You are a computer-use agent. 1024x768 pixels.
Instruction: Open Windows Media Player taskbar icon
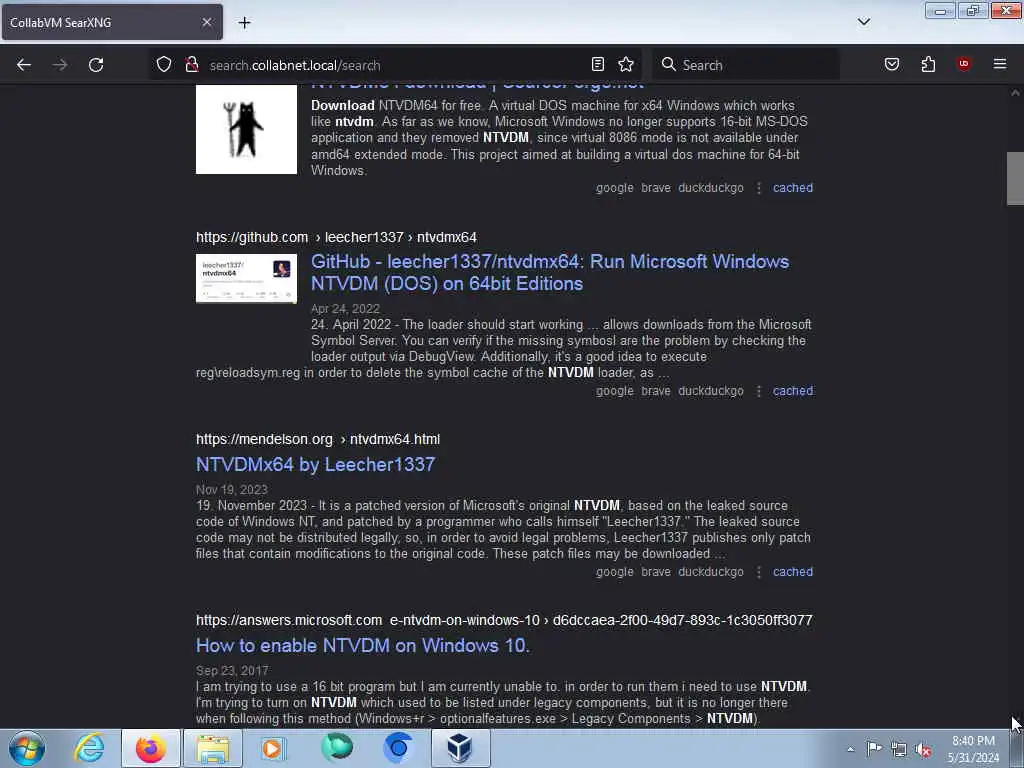274,748
